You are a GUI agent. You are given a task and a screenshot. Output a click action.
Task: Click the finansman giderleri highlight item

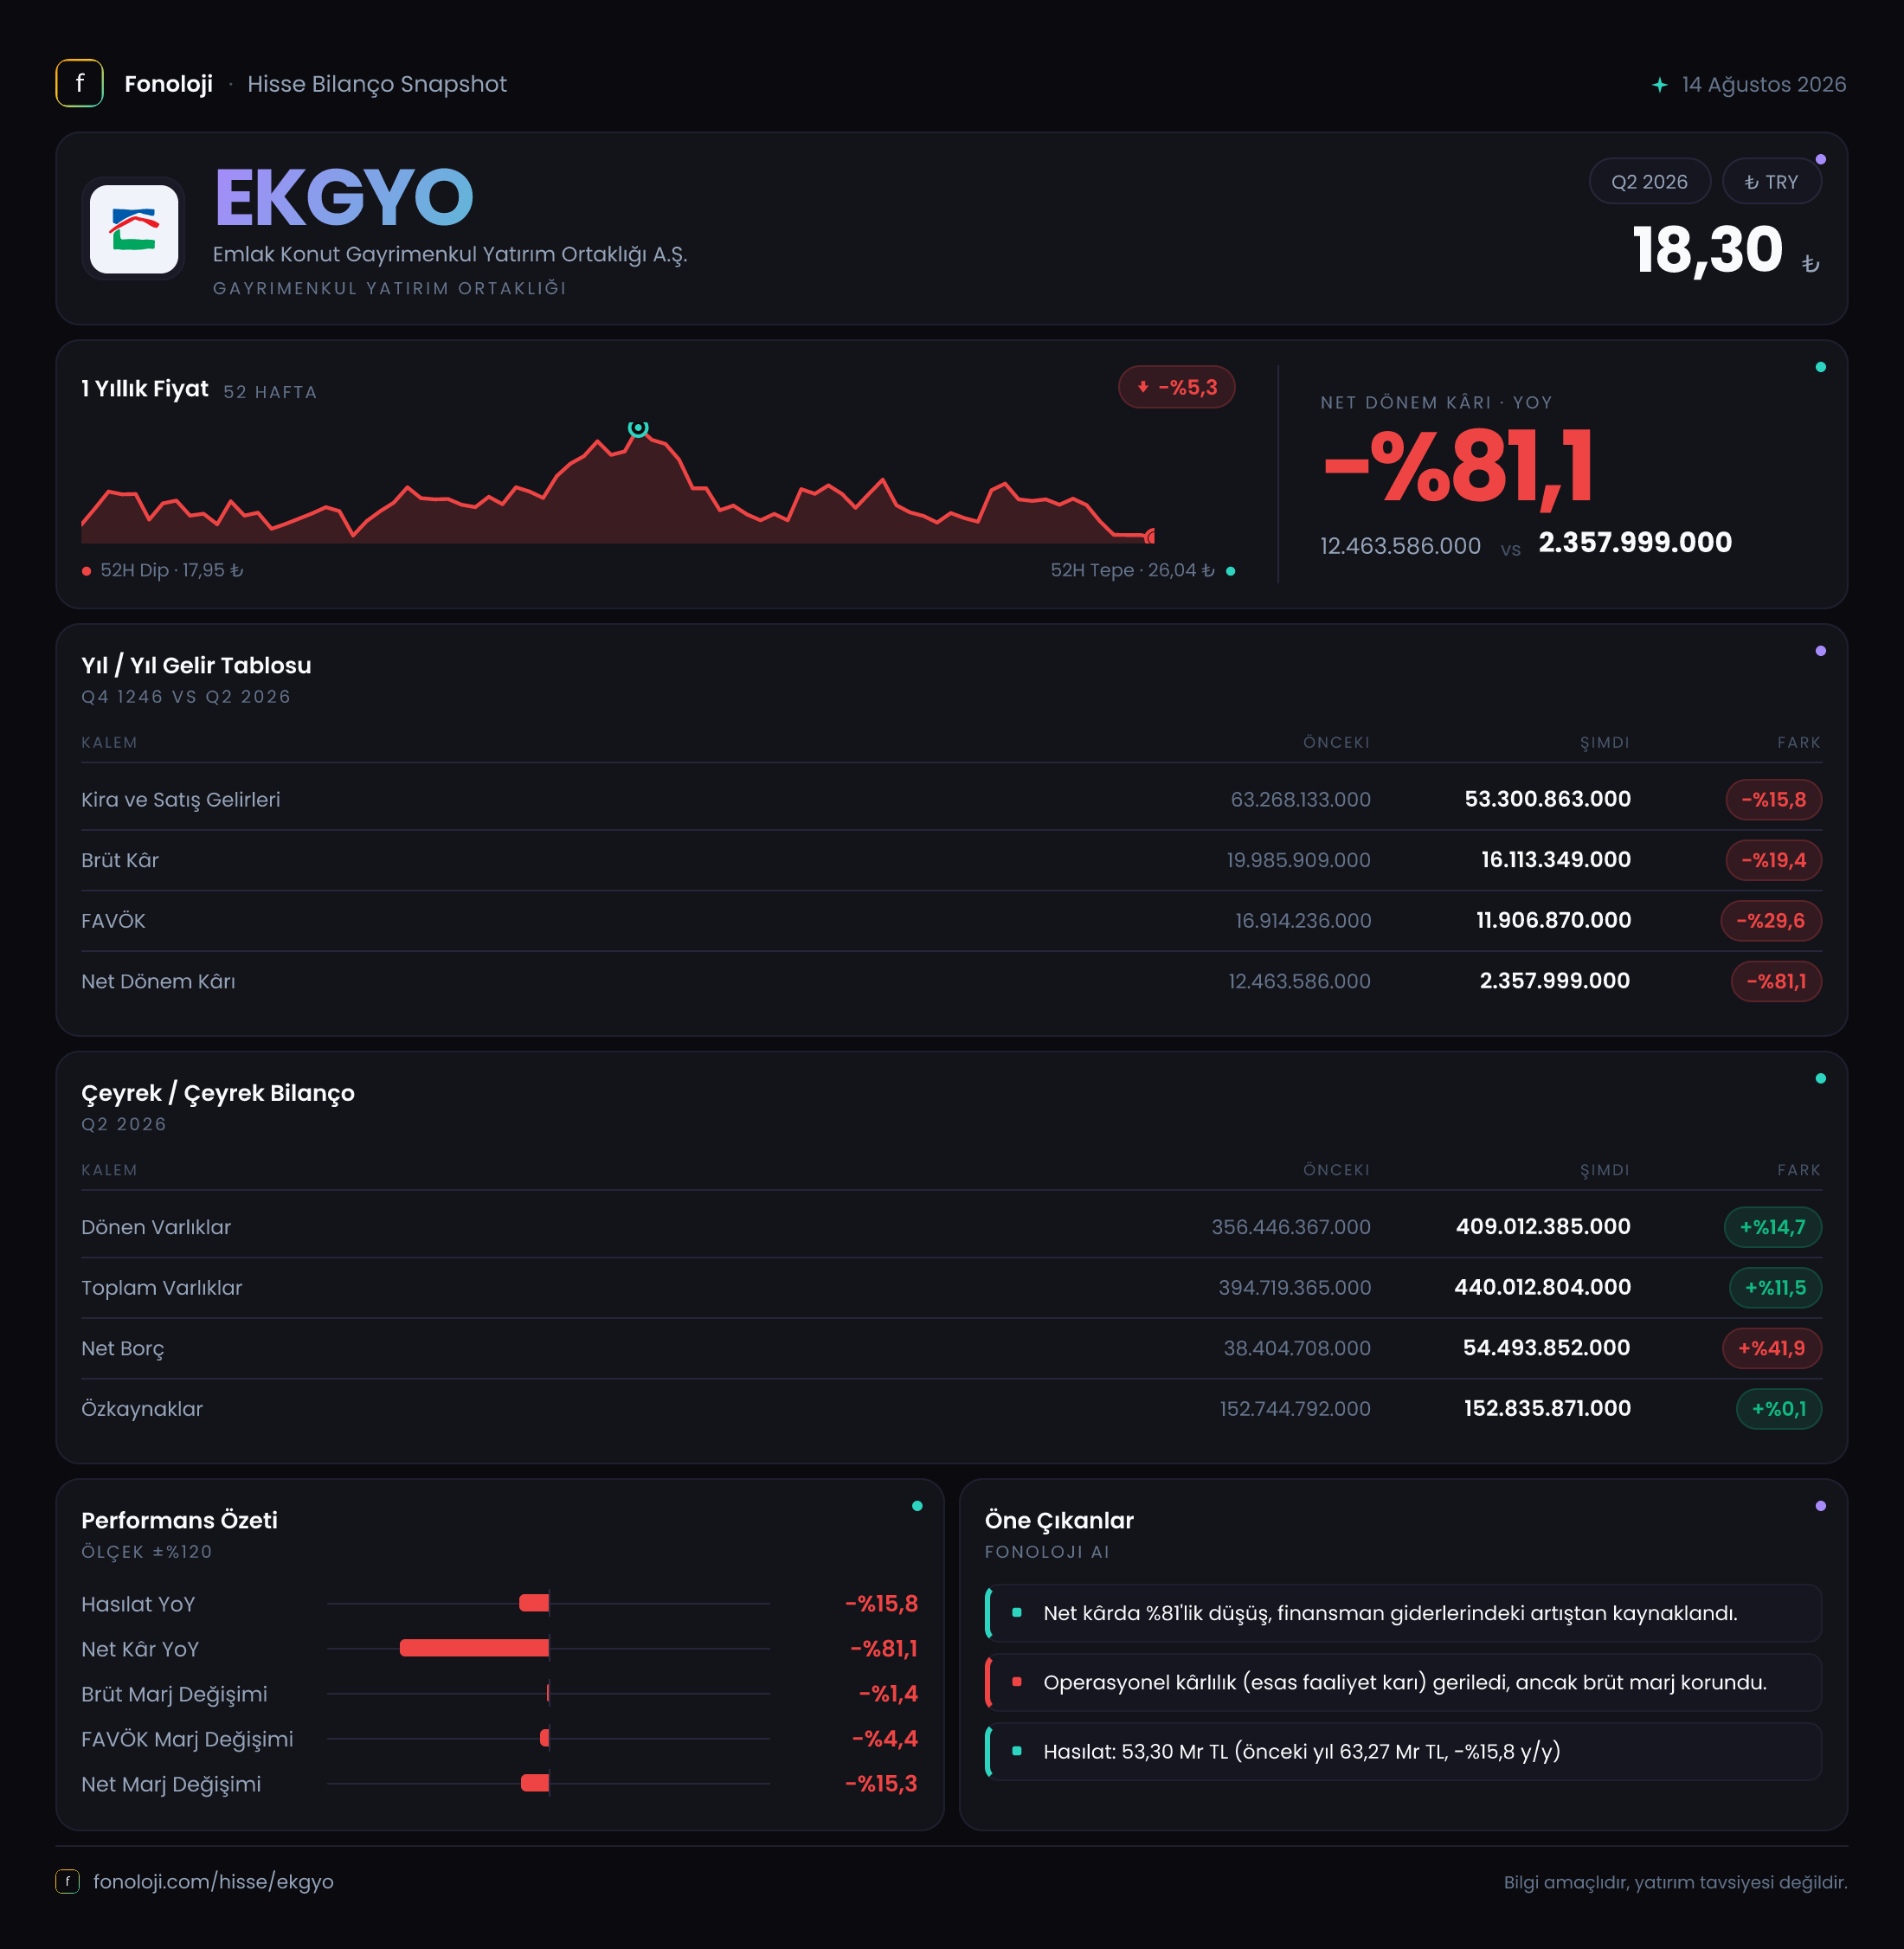(1403, 1613)
